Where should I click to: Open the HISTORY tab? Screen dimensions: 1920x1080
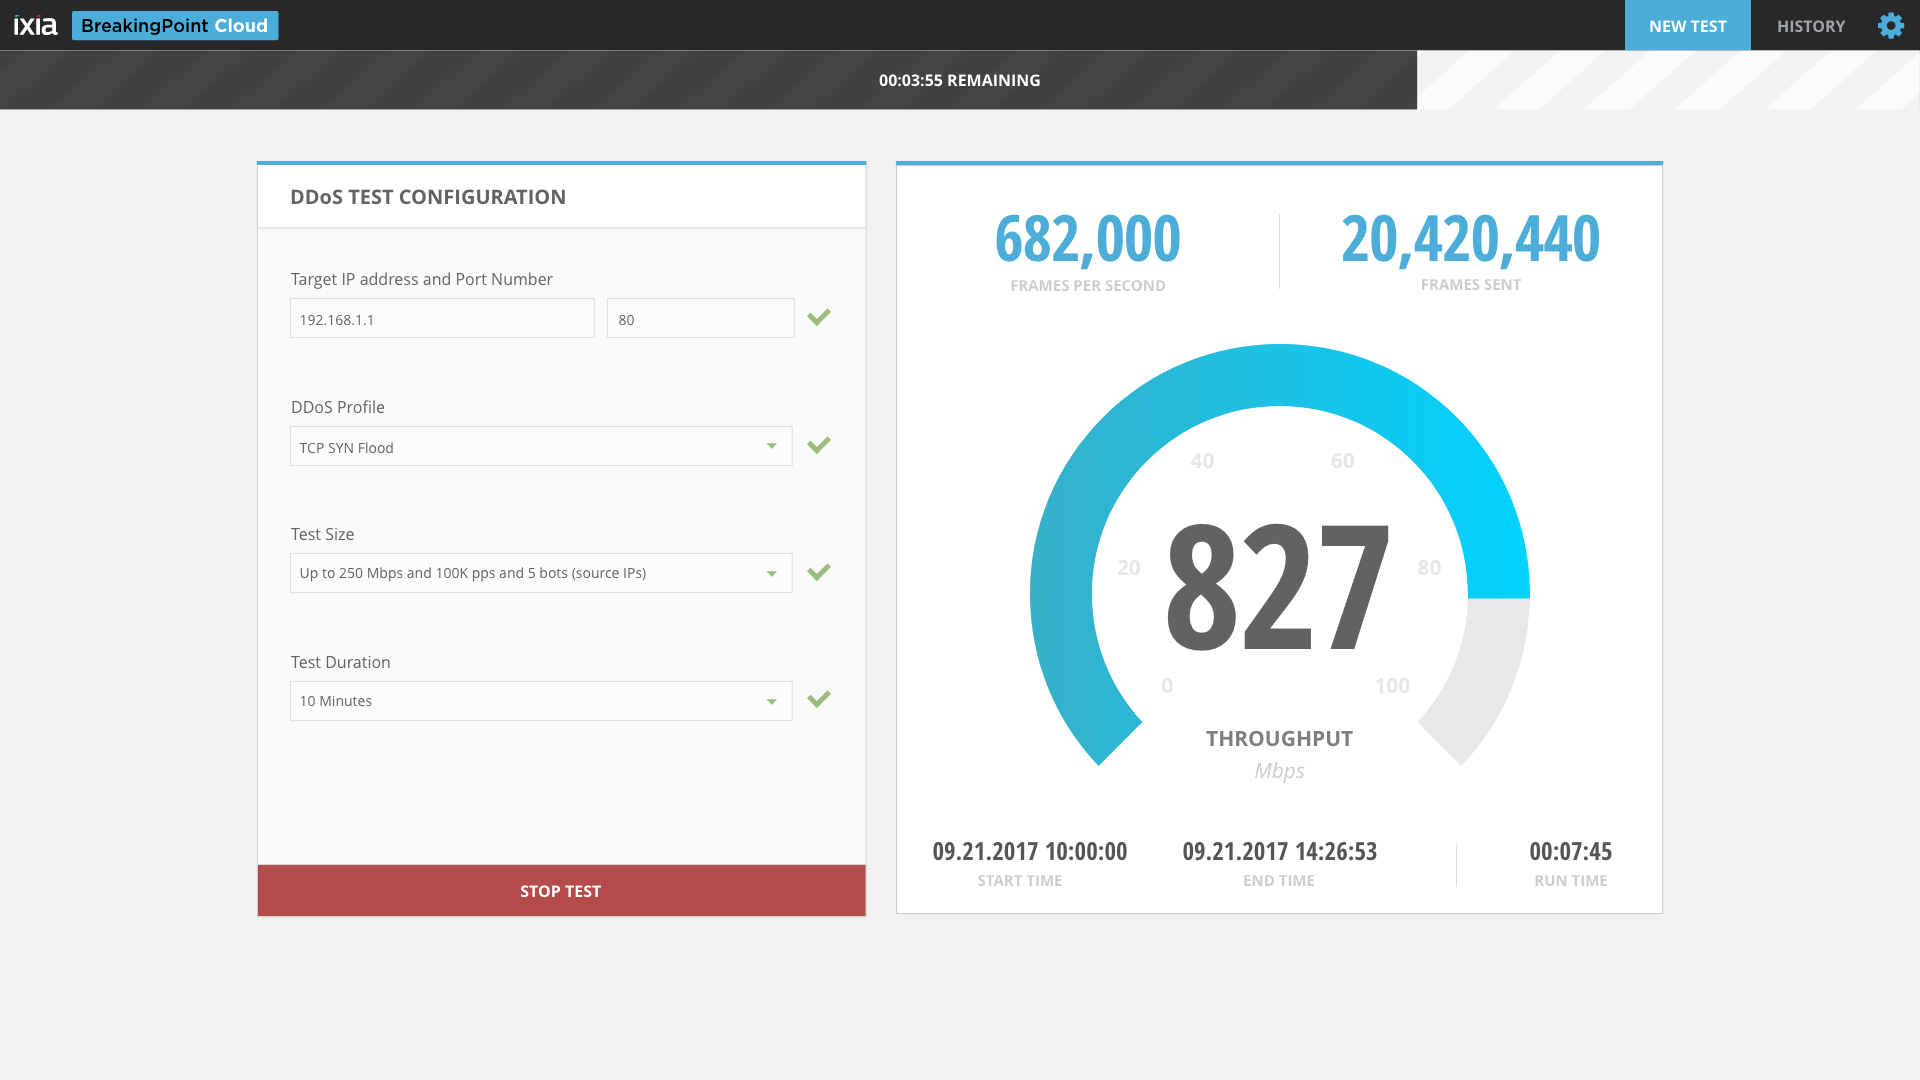(1810, 26)
